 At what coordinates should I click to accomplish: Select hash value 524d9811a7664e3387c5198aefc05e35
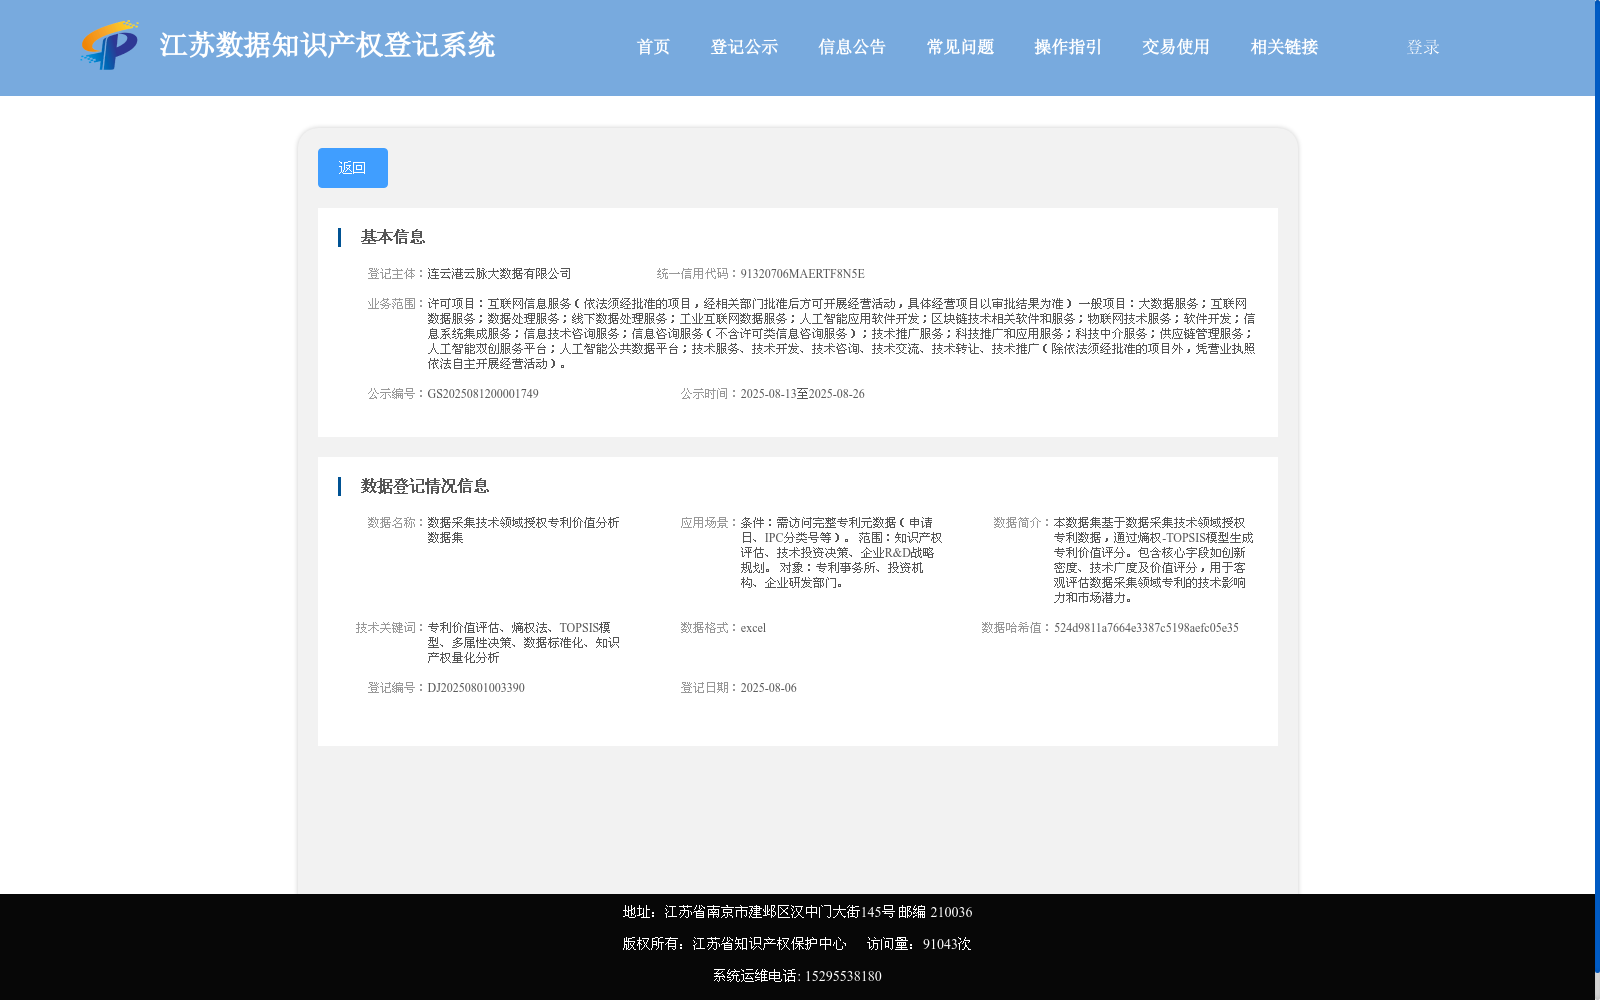pos(1146,628)
